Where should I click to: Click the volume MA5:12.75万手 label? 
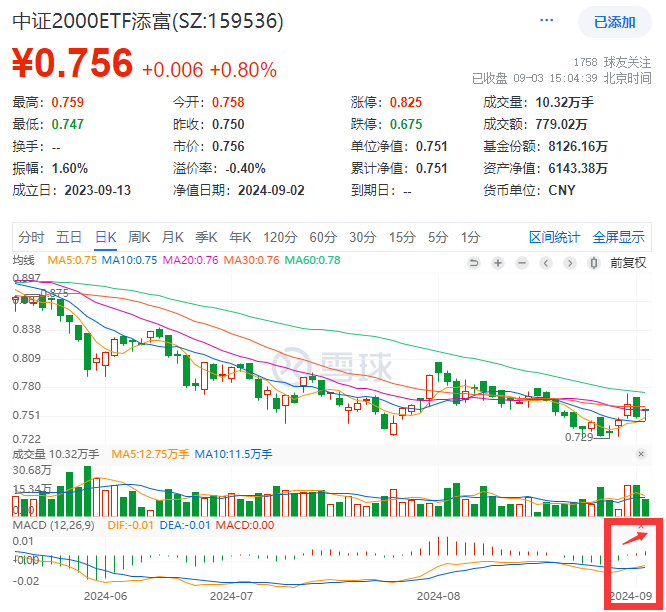[x=150, y=454]
